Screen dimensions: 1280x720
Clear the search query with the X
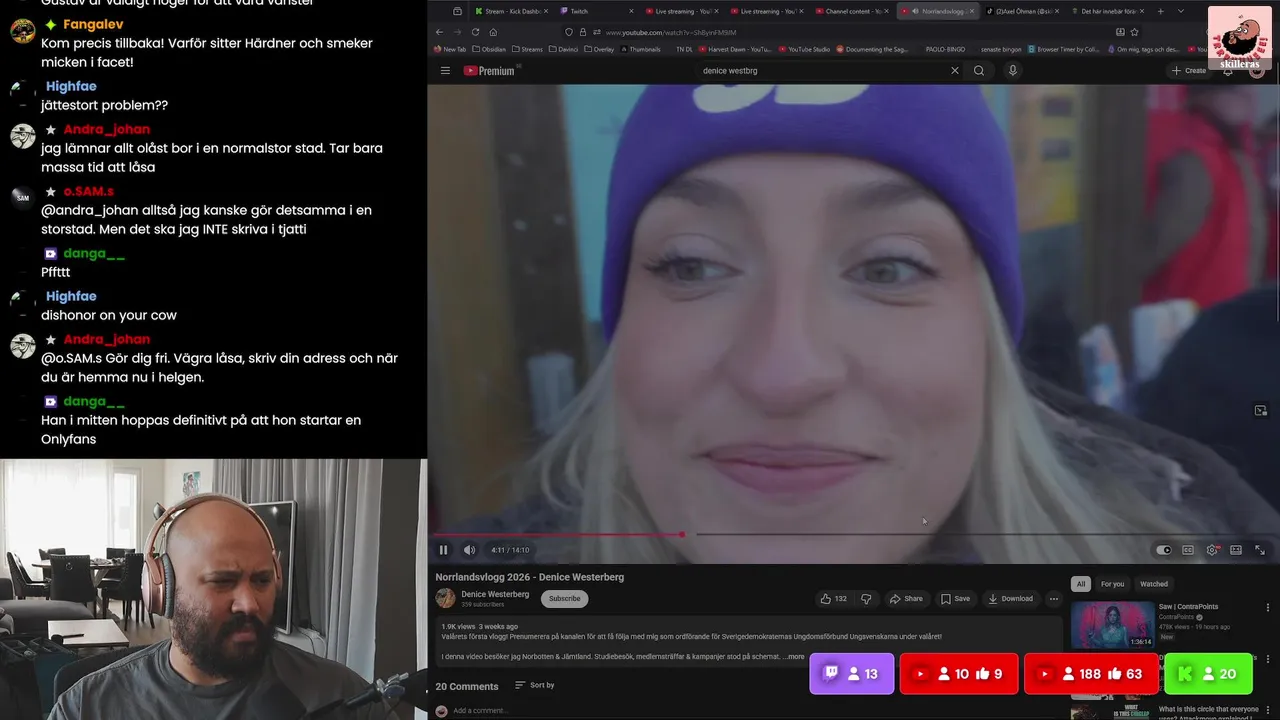click(x=954, y=71)
